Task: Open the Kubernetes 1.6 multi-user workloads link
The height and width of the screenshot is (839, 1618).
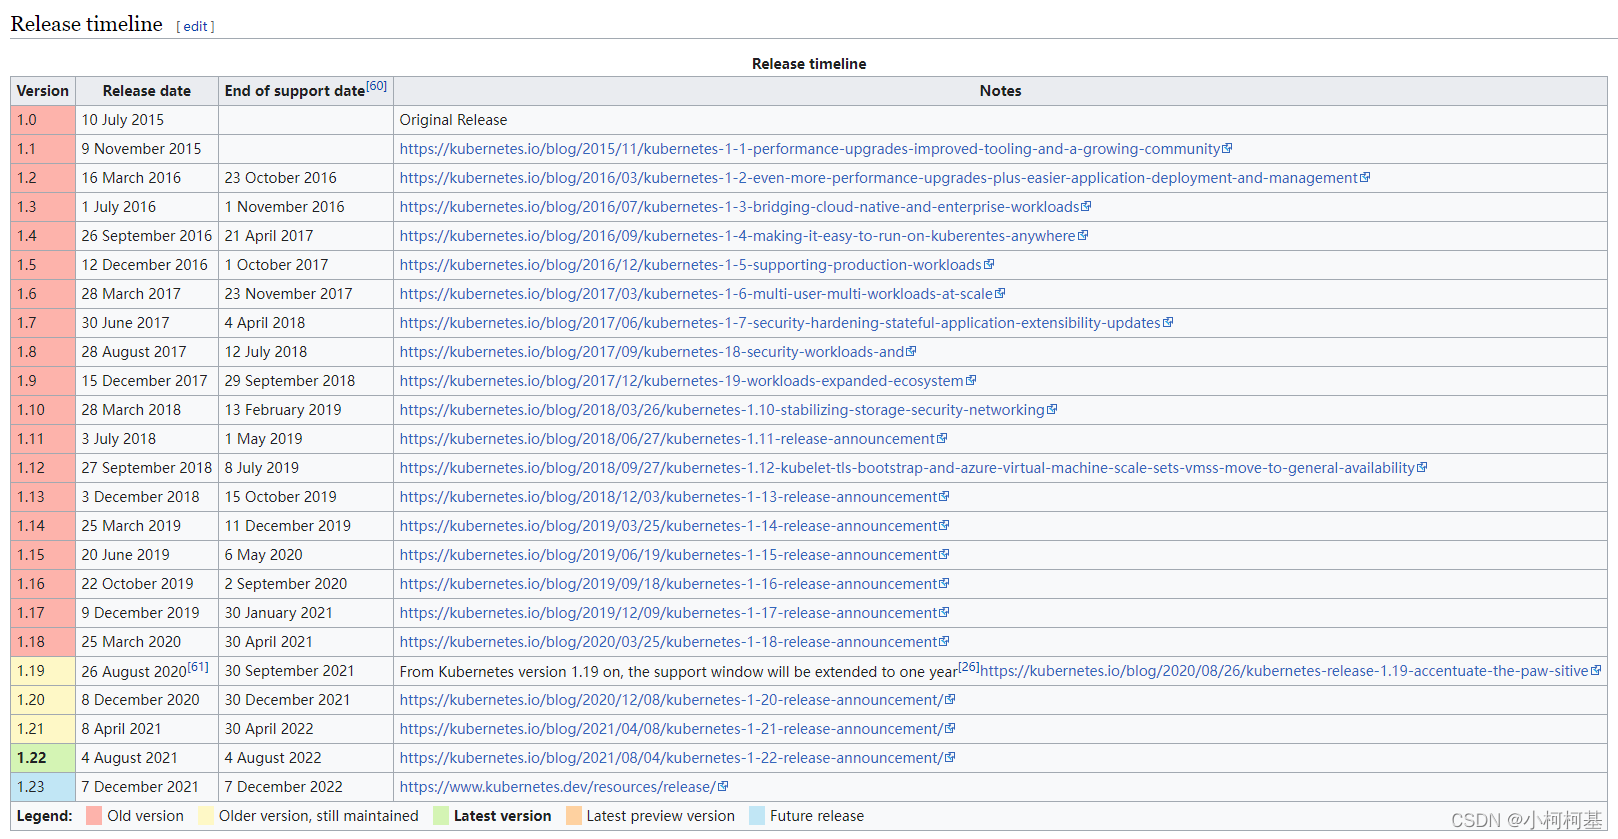Action: tap(696, 294)
